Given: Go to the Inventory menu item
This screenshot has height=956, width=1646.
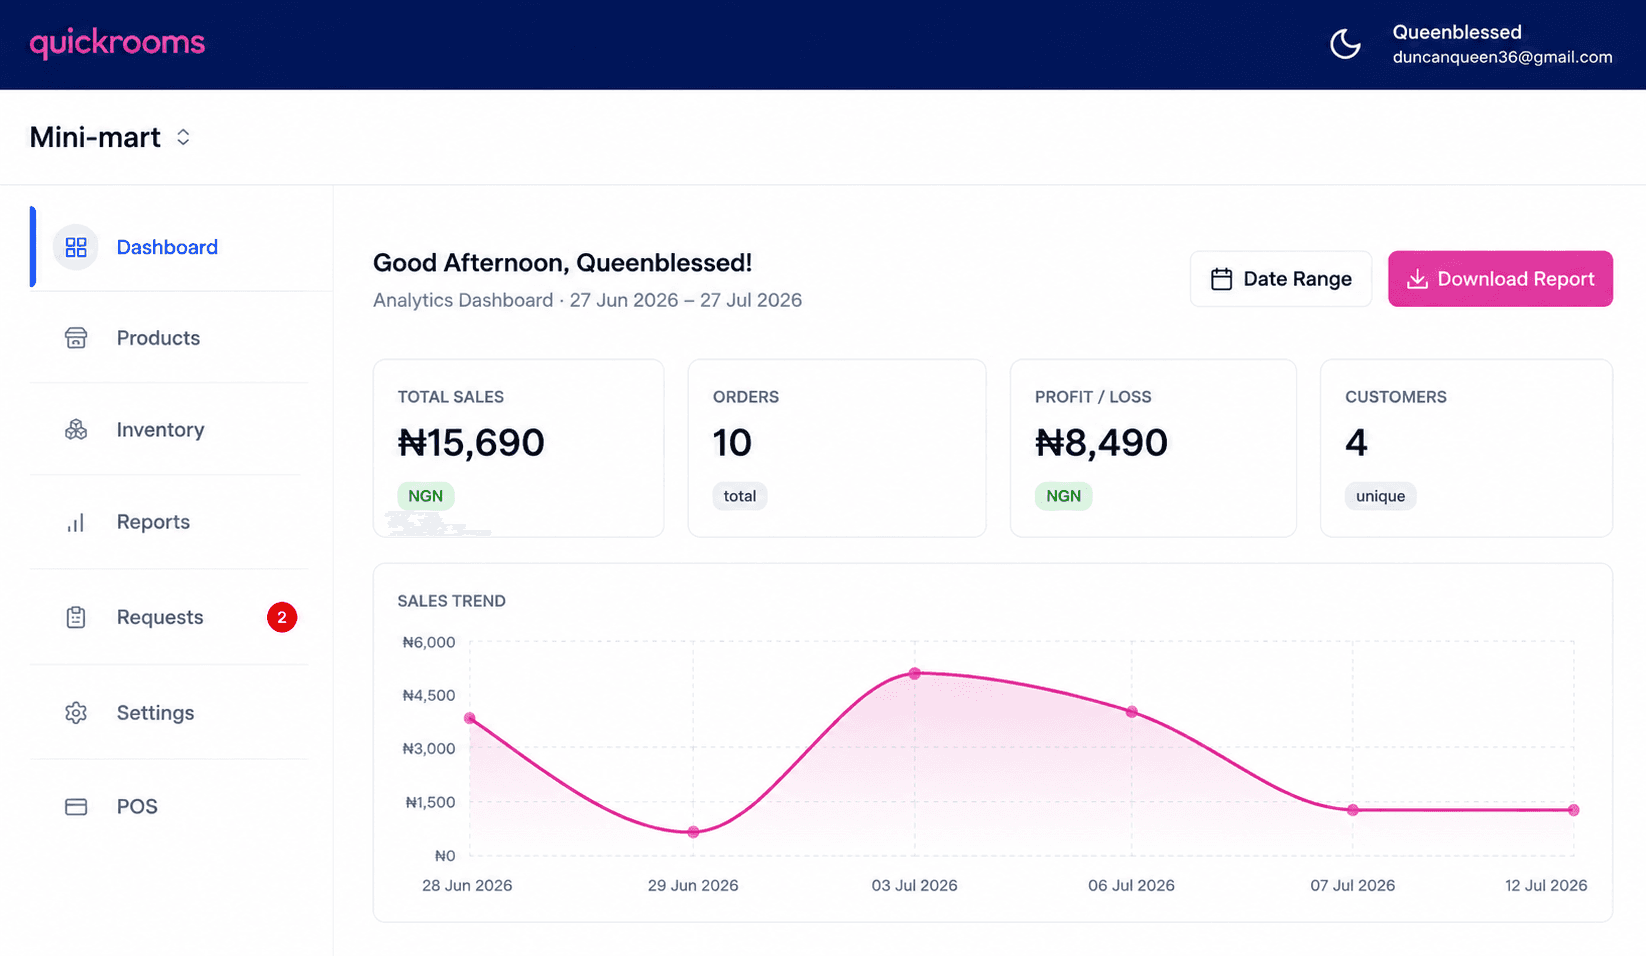Looking at the screenshot, I should pyautogui.click(x=170, y=430).
